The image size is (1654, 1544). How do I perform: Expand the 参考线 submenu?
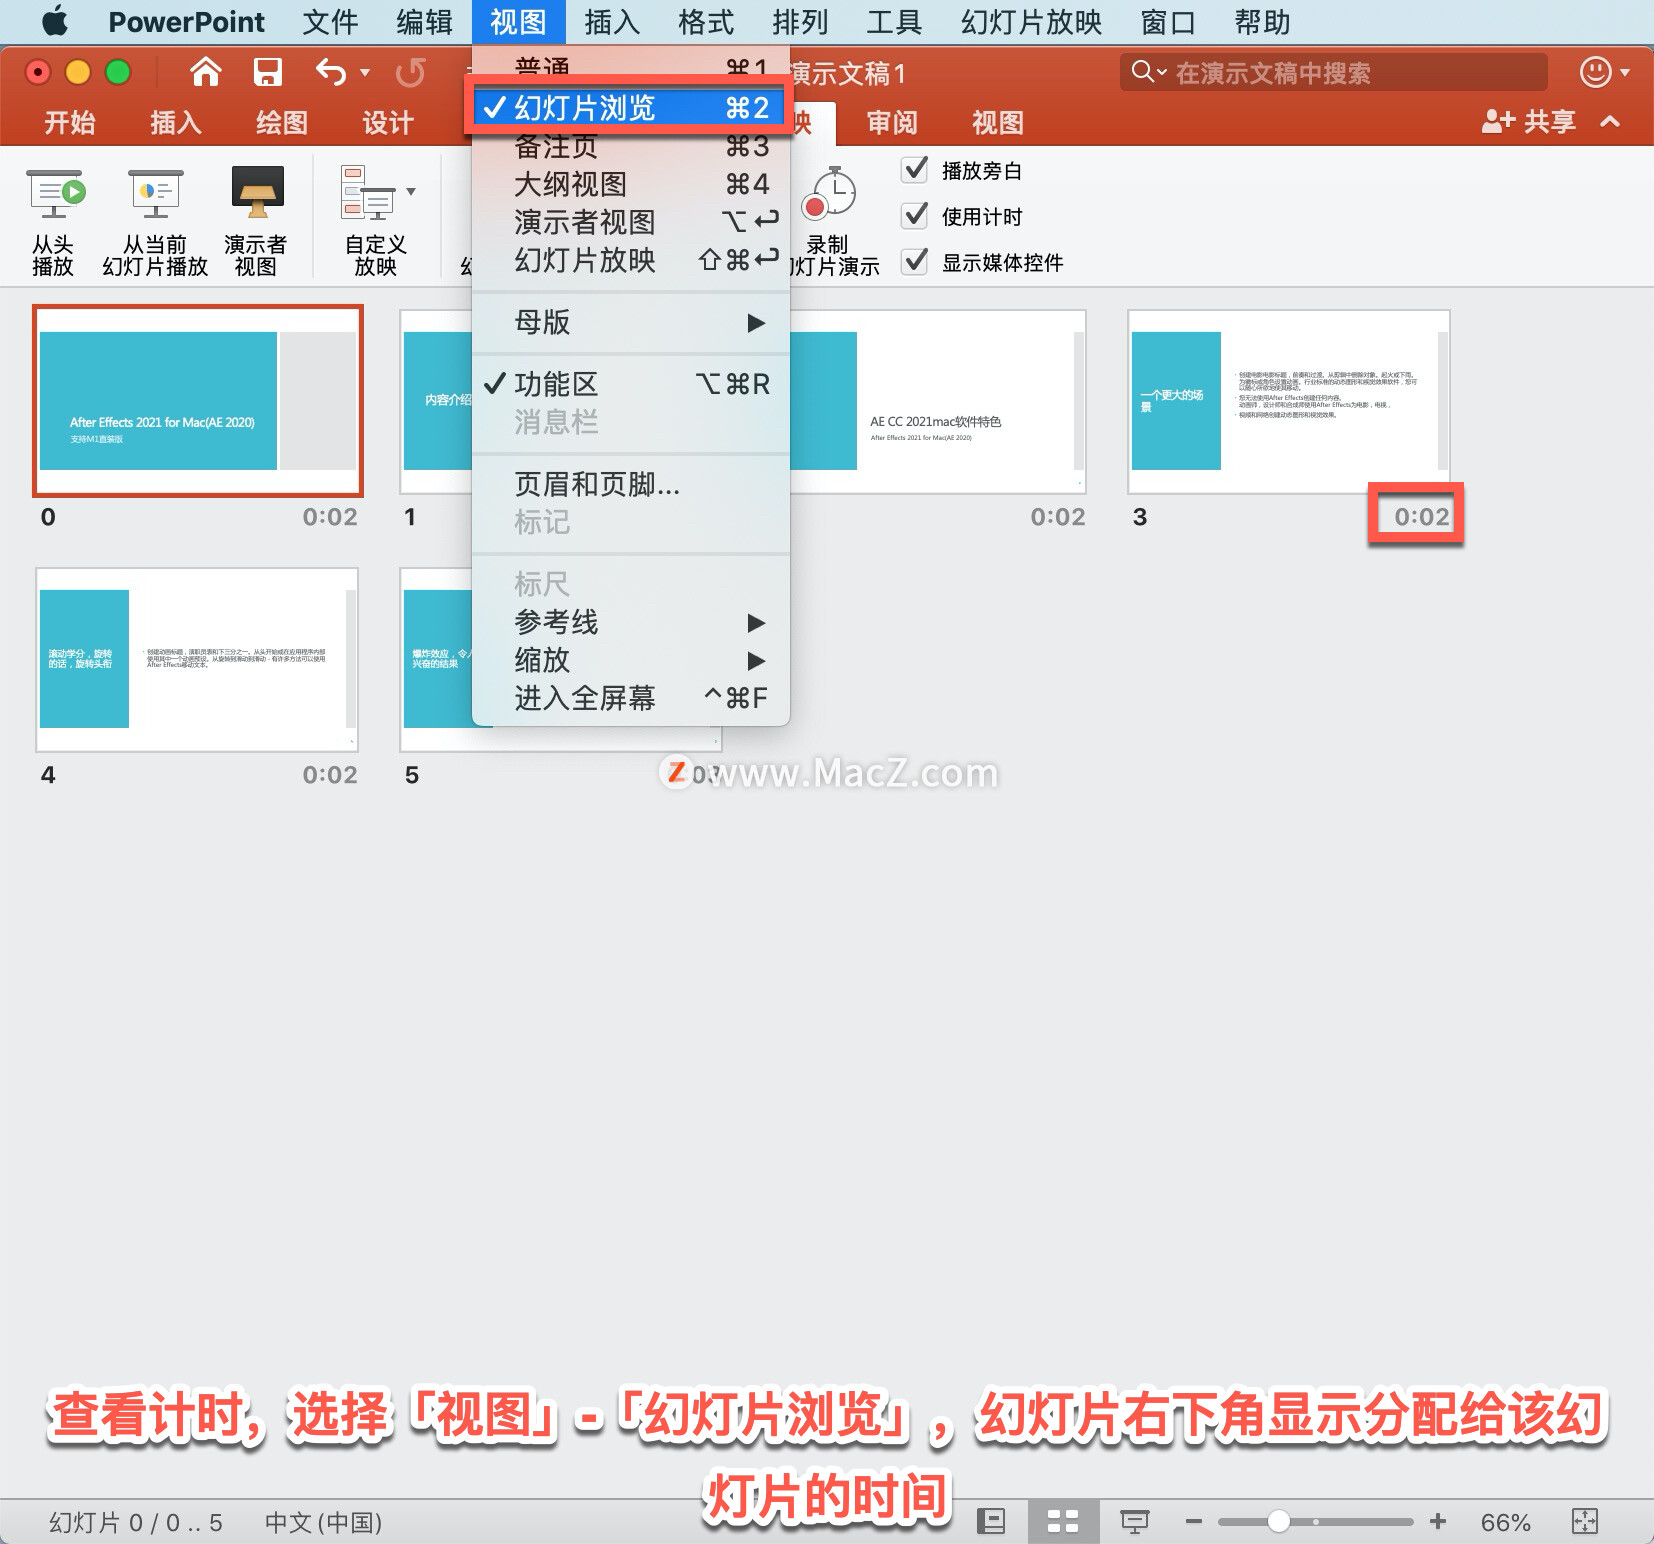point(630,622)
